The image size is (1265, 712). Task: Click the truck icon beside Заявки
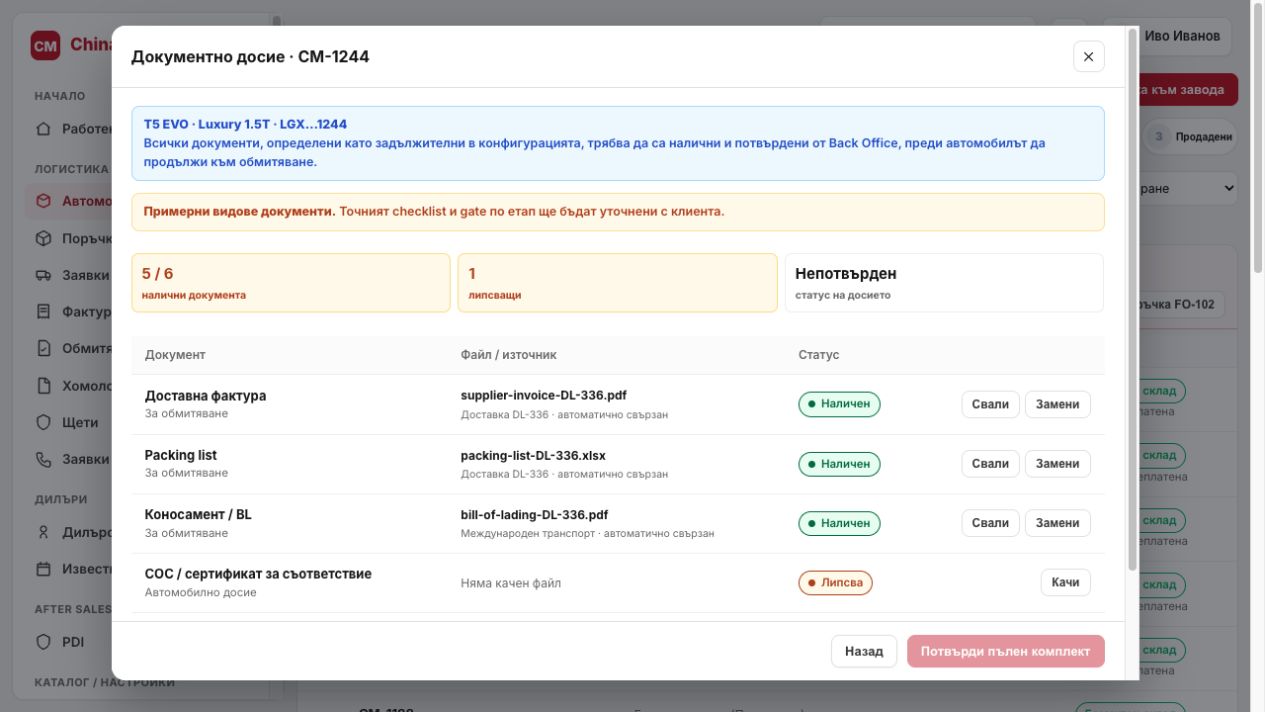click(43, 275)
